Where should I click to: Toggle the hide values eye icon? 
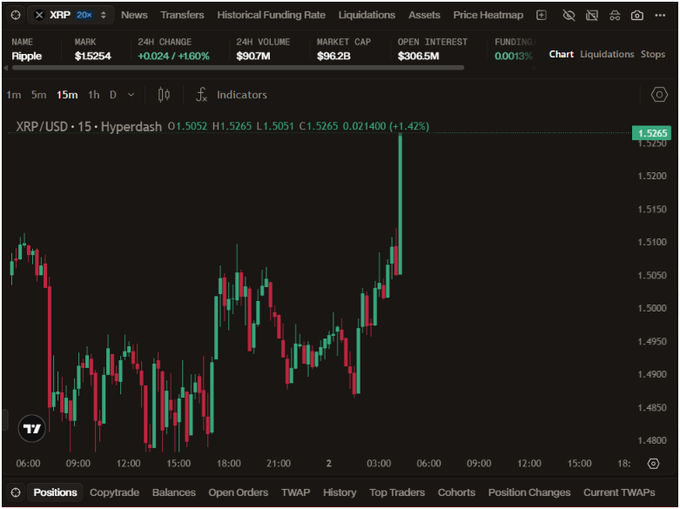coord(569,15)
